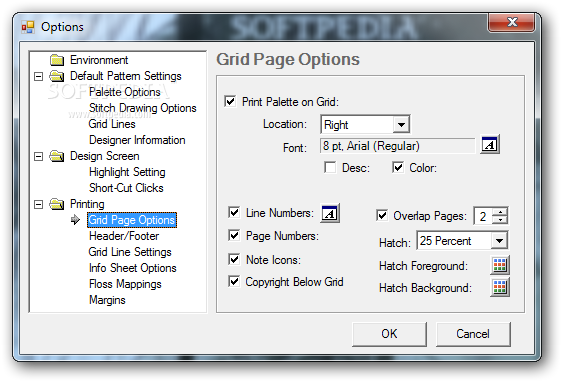Viewport: 562px width, 382px height.
Task: Collapse the Default Pattern Settings node
Action: click(38, 76)
